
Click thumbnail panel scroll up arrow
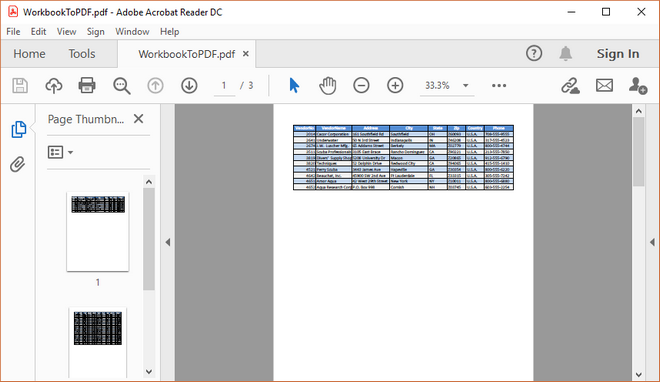149,182
